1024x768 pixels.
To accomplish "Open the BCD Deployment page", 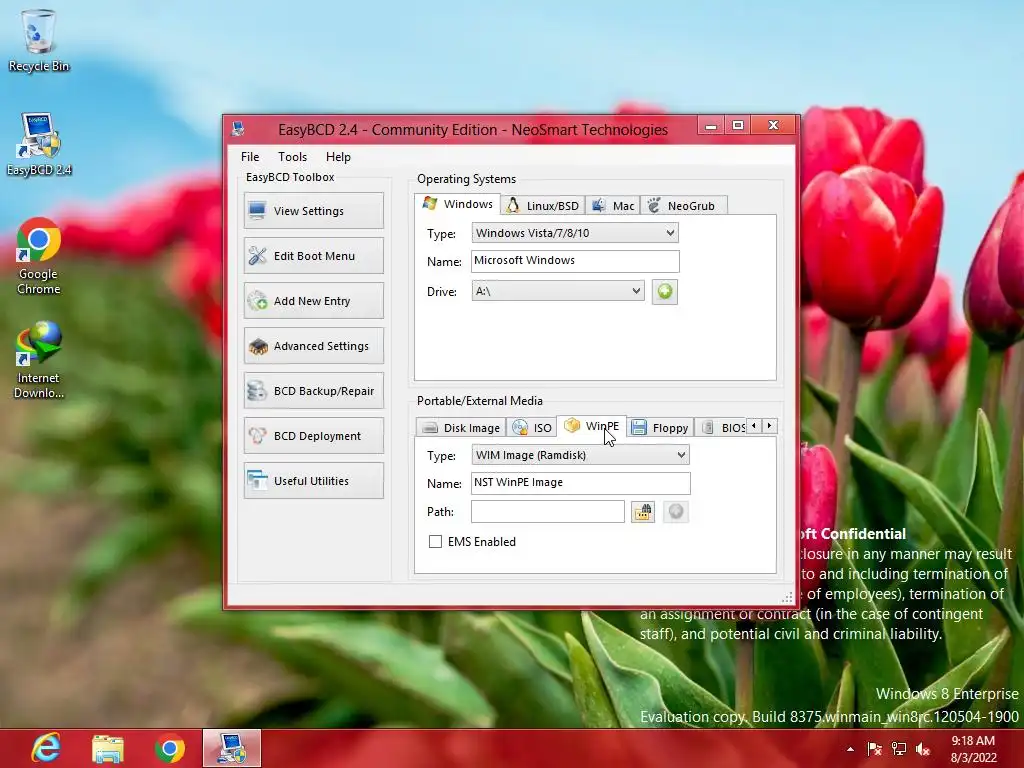I will [313, 436].
